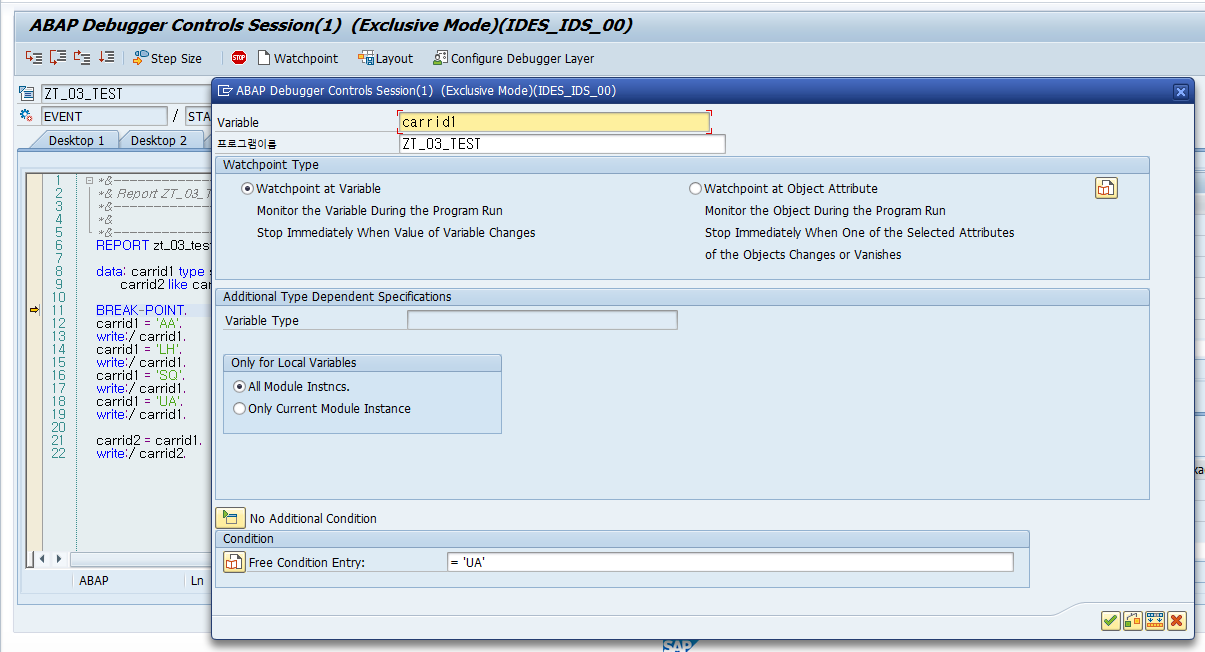
Task: Click the data declaration on line 8
Action: pos(154,271)
